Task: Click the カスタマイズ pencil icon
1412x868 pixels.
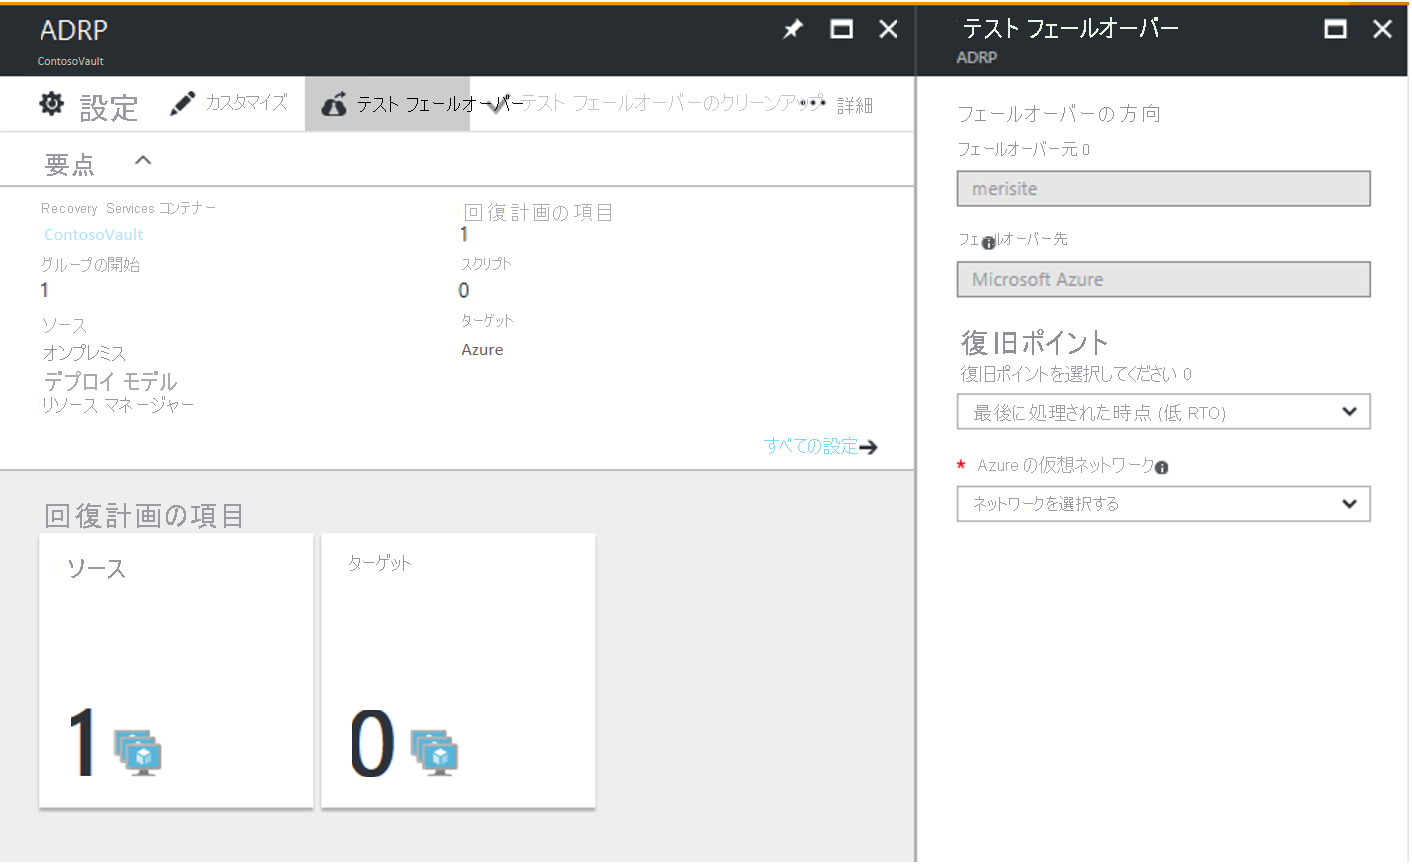Action: 182,104
